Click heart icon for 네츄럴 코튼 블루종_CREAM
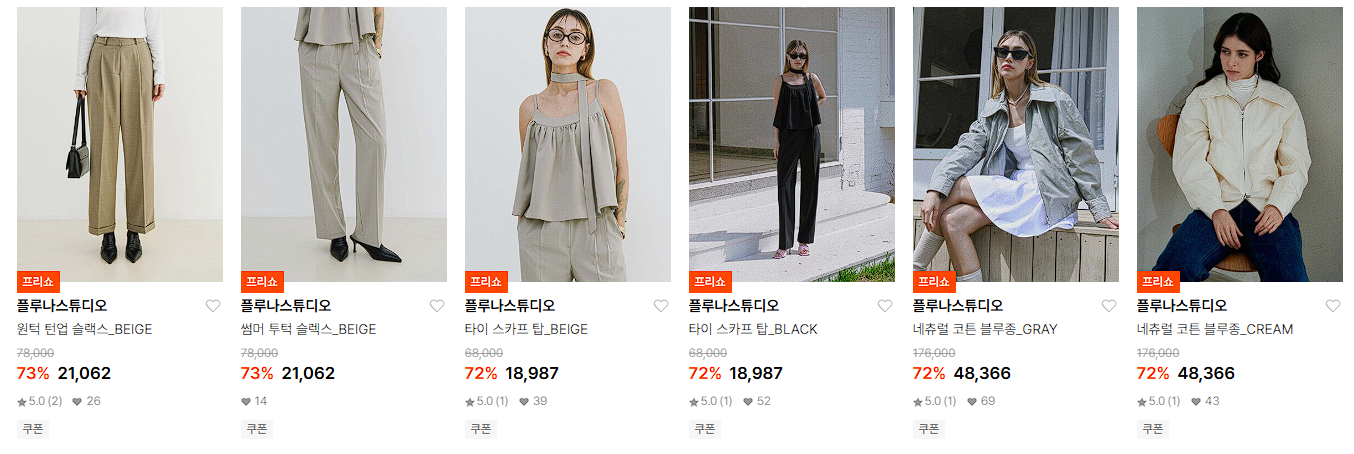Screen dimensions: 1354x454 pos(1333,306)
